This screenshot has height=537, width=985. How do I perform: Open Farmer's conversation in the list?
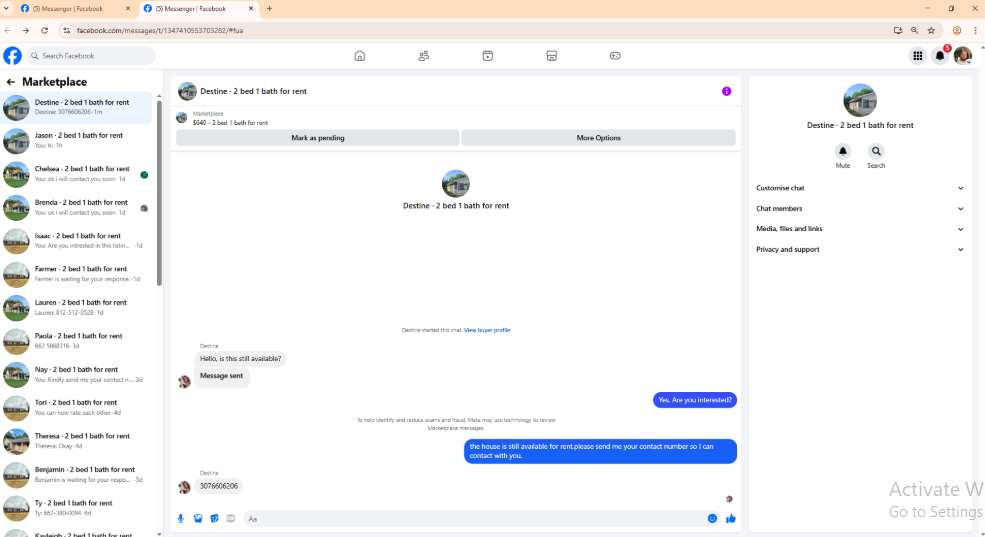(x=77, y=274)
